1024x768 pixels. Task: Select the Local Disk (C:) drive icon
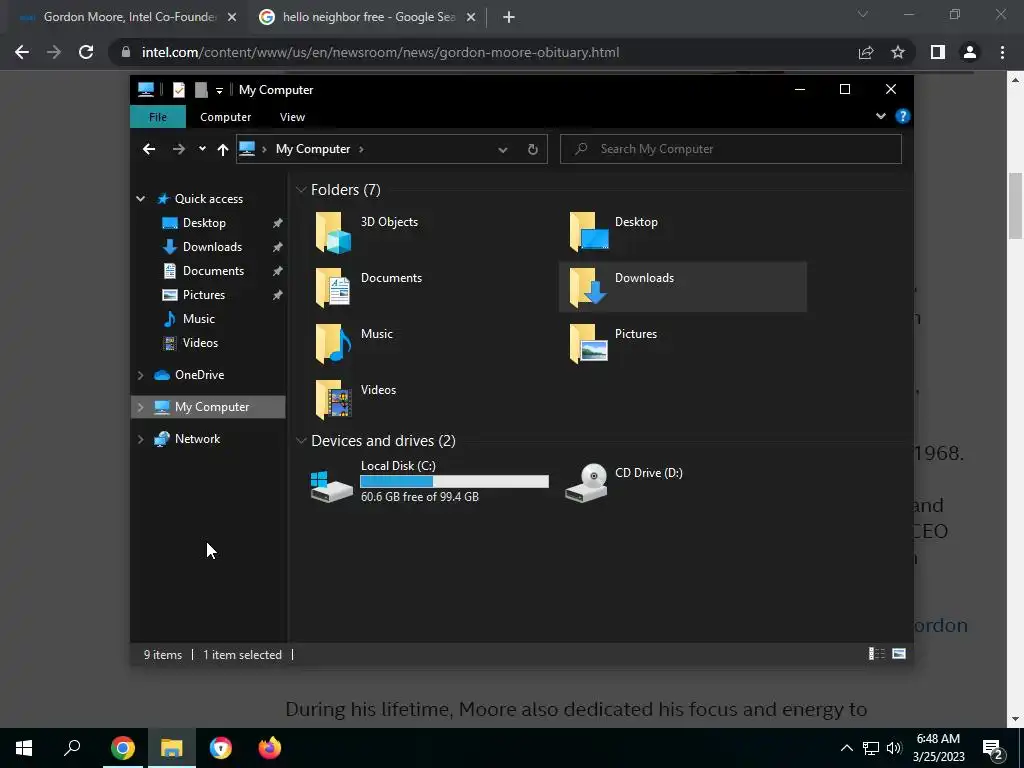click(332, 486)
